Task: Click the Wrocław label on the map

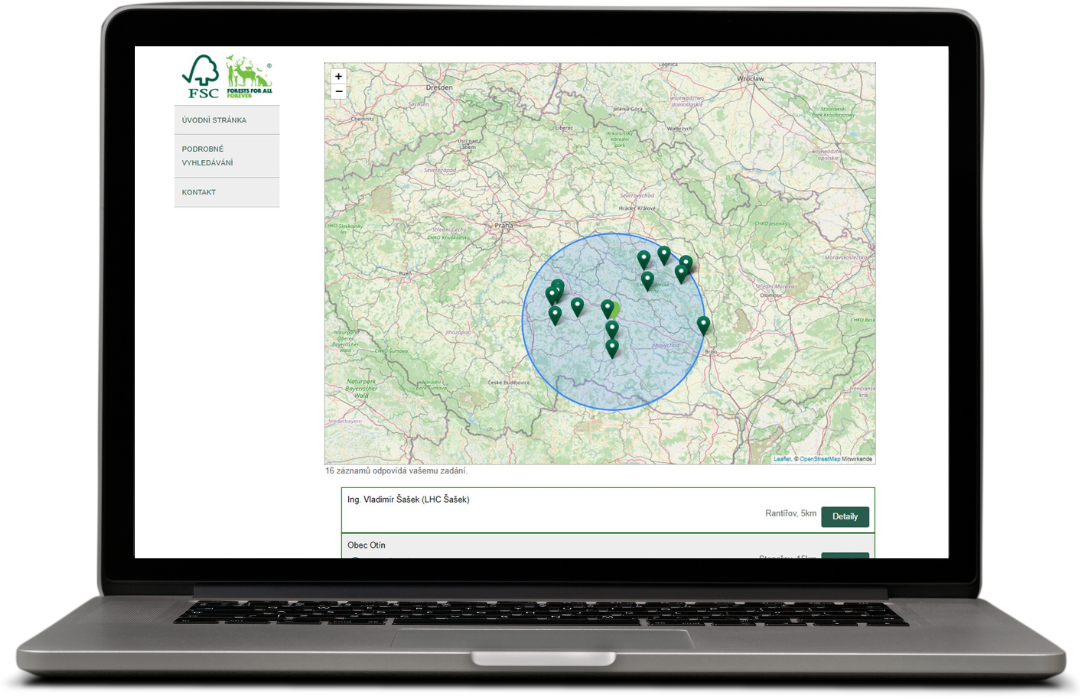Action: (750, 79)
